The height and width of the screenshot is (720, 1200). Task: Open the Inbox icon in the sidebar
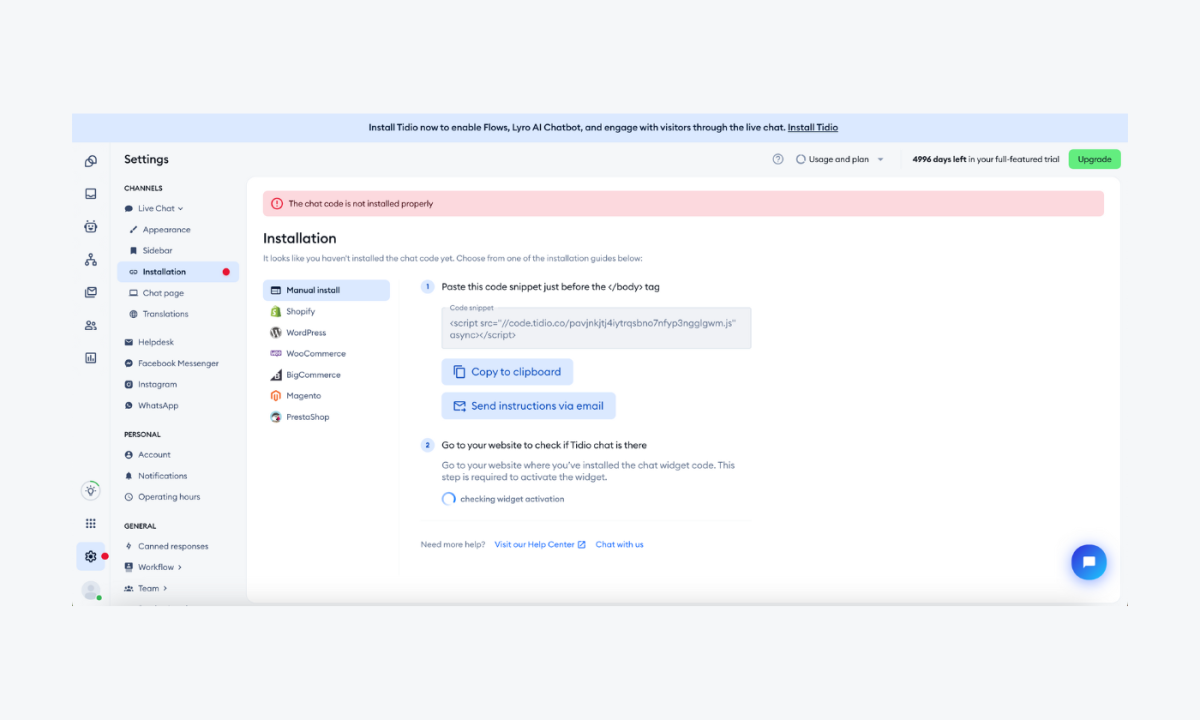point(90,193)
